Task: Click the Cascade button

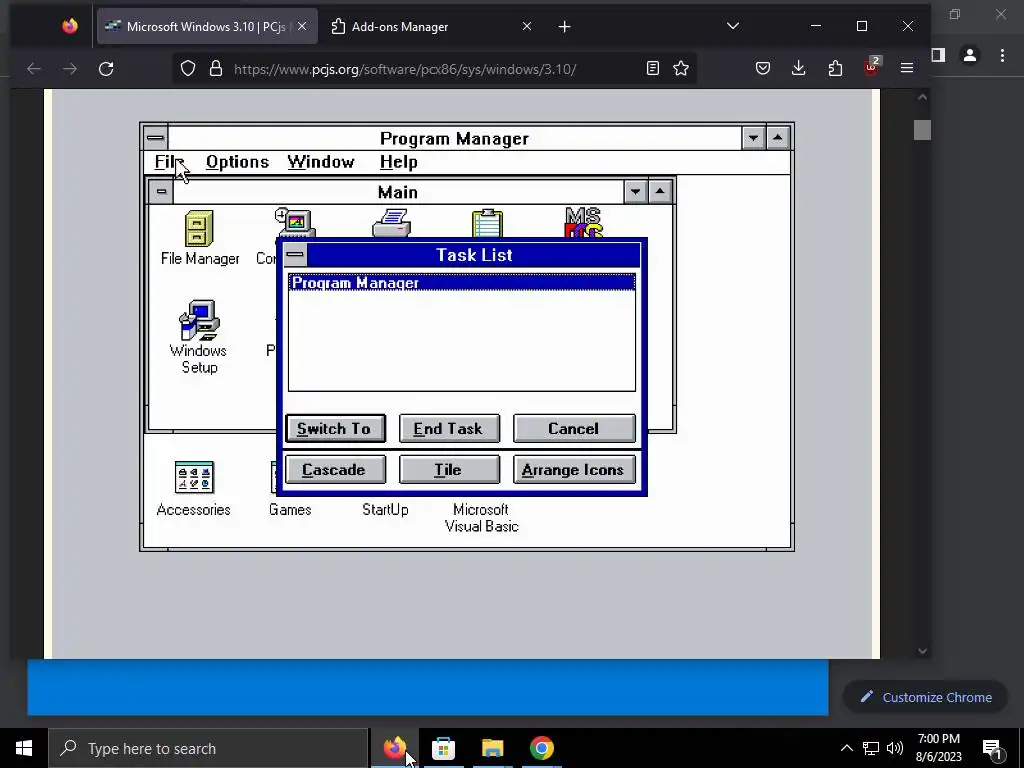Action: pos(335,470)
